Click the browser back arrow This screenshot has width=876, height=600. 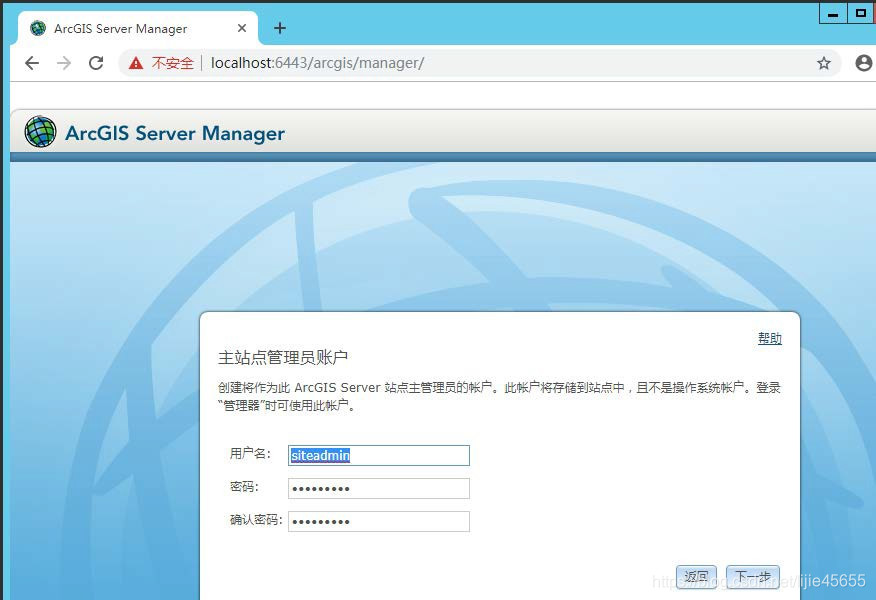click(x=32, y=63)
